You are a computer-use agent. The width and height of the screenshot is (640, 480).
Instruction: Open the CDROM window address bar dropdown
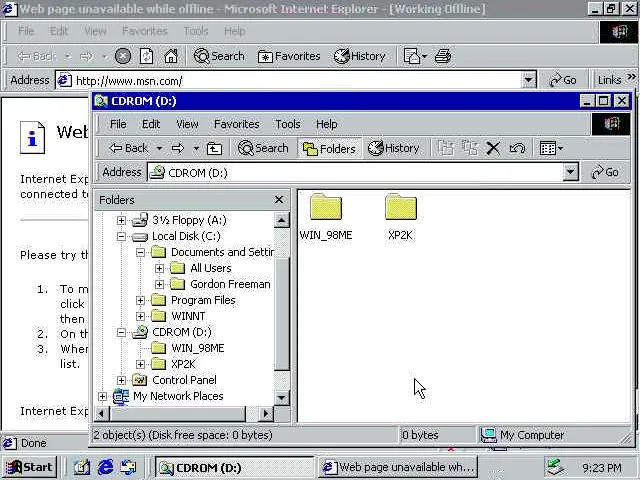tap(571, 172)
